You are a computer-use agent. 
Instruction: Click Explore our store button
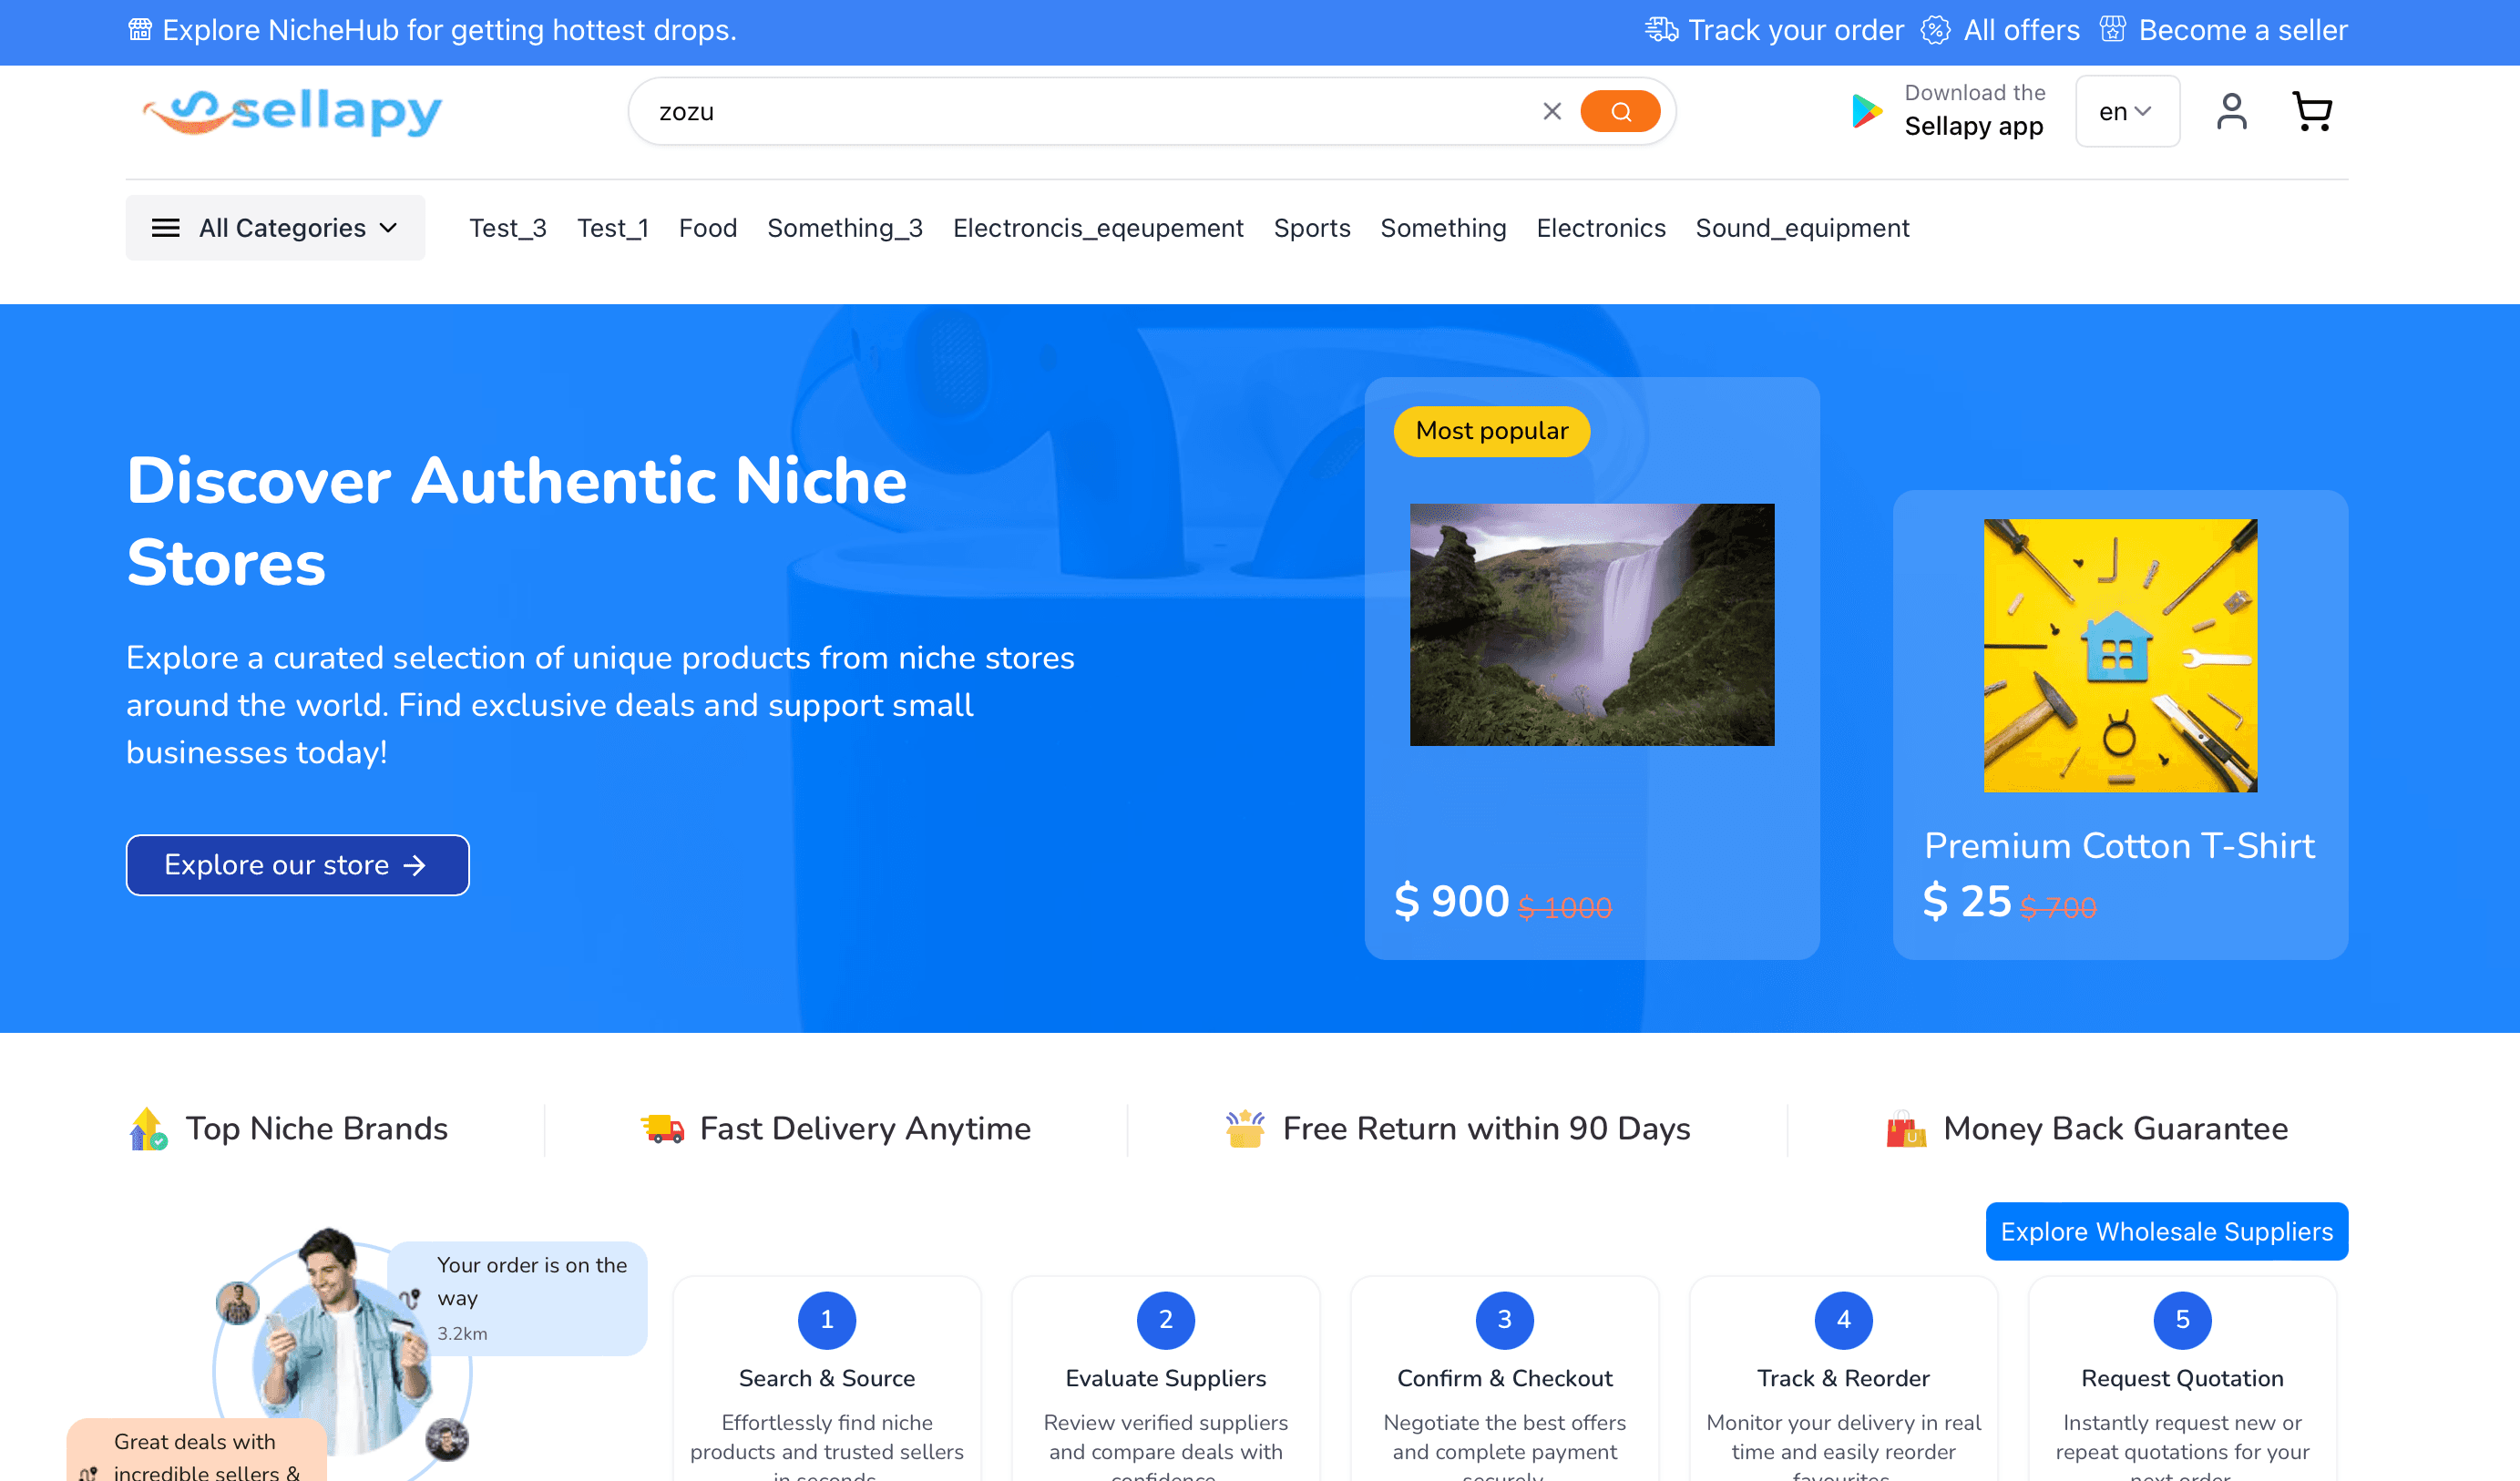click(296, 864)
